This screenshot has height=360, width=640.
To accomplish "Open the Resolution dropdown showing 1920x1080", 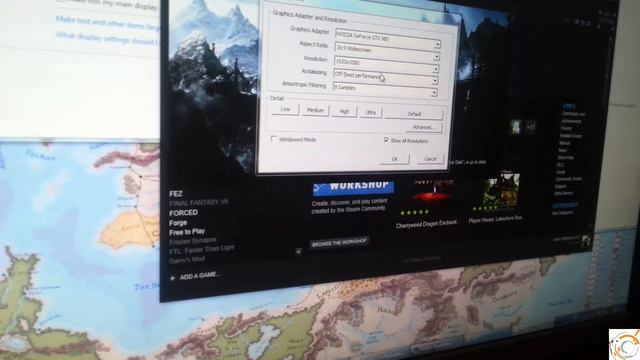I will coord(436,69).
